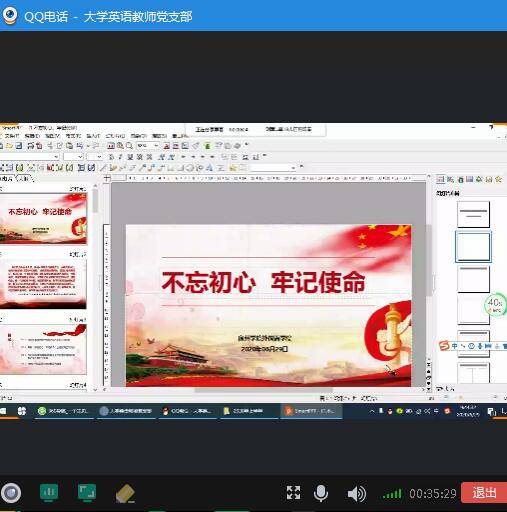Click the green screen-share icon
The width and height of the screenshot is (507, 512).
[87, 492]
